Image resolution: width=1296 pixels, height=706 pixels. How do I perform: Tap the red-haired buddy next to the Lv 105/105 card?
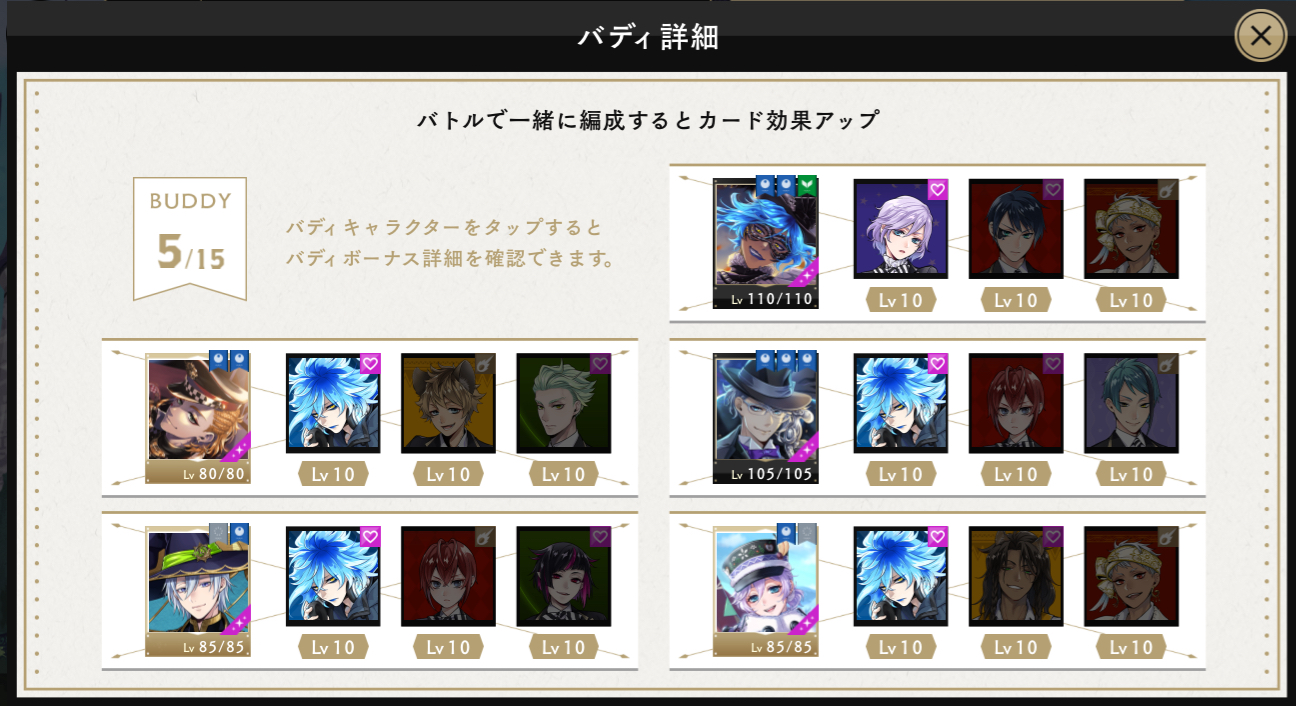click(1016, 403)
